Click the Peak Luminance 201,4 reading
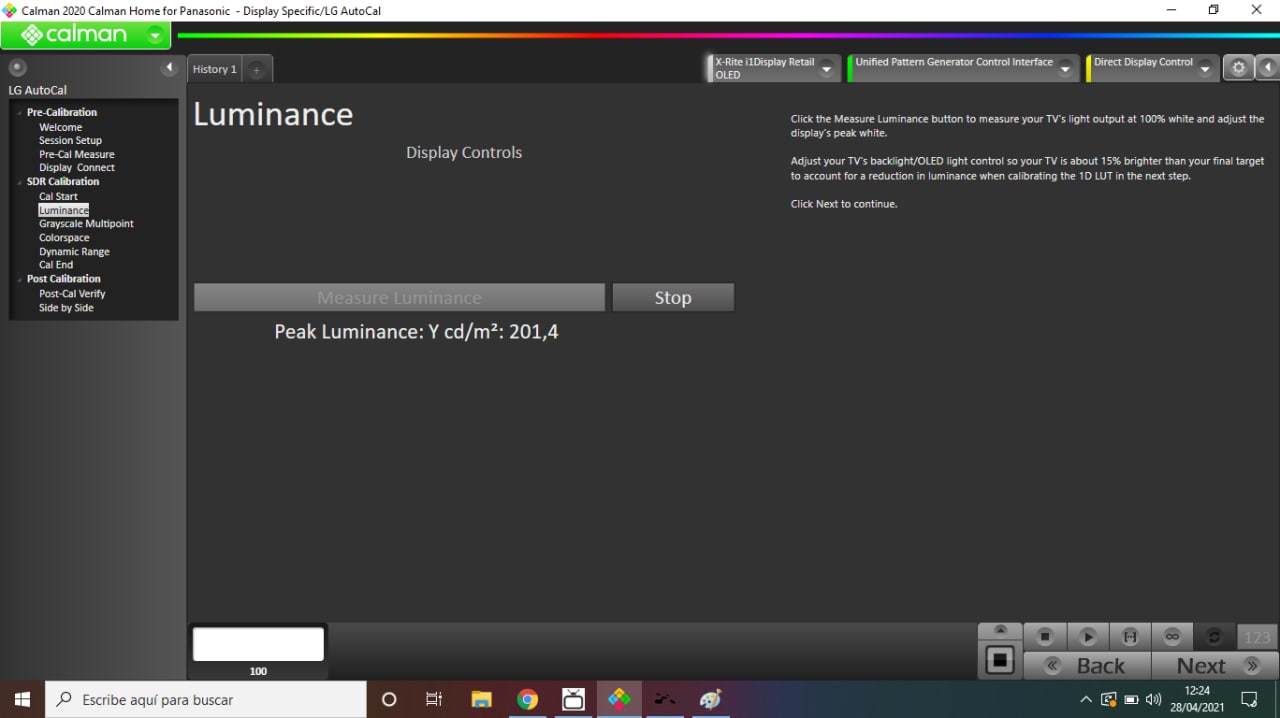This screenshot has height=718, width=1280. 416,332
